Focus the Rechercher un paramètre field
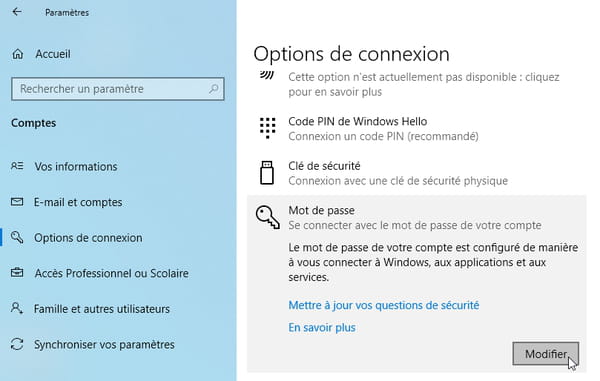Viewport: 600px width, 381px height. pos(118,89)
